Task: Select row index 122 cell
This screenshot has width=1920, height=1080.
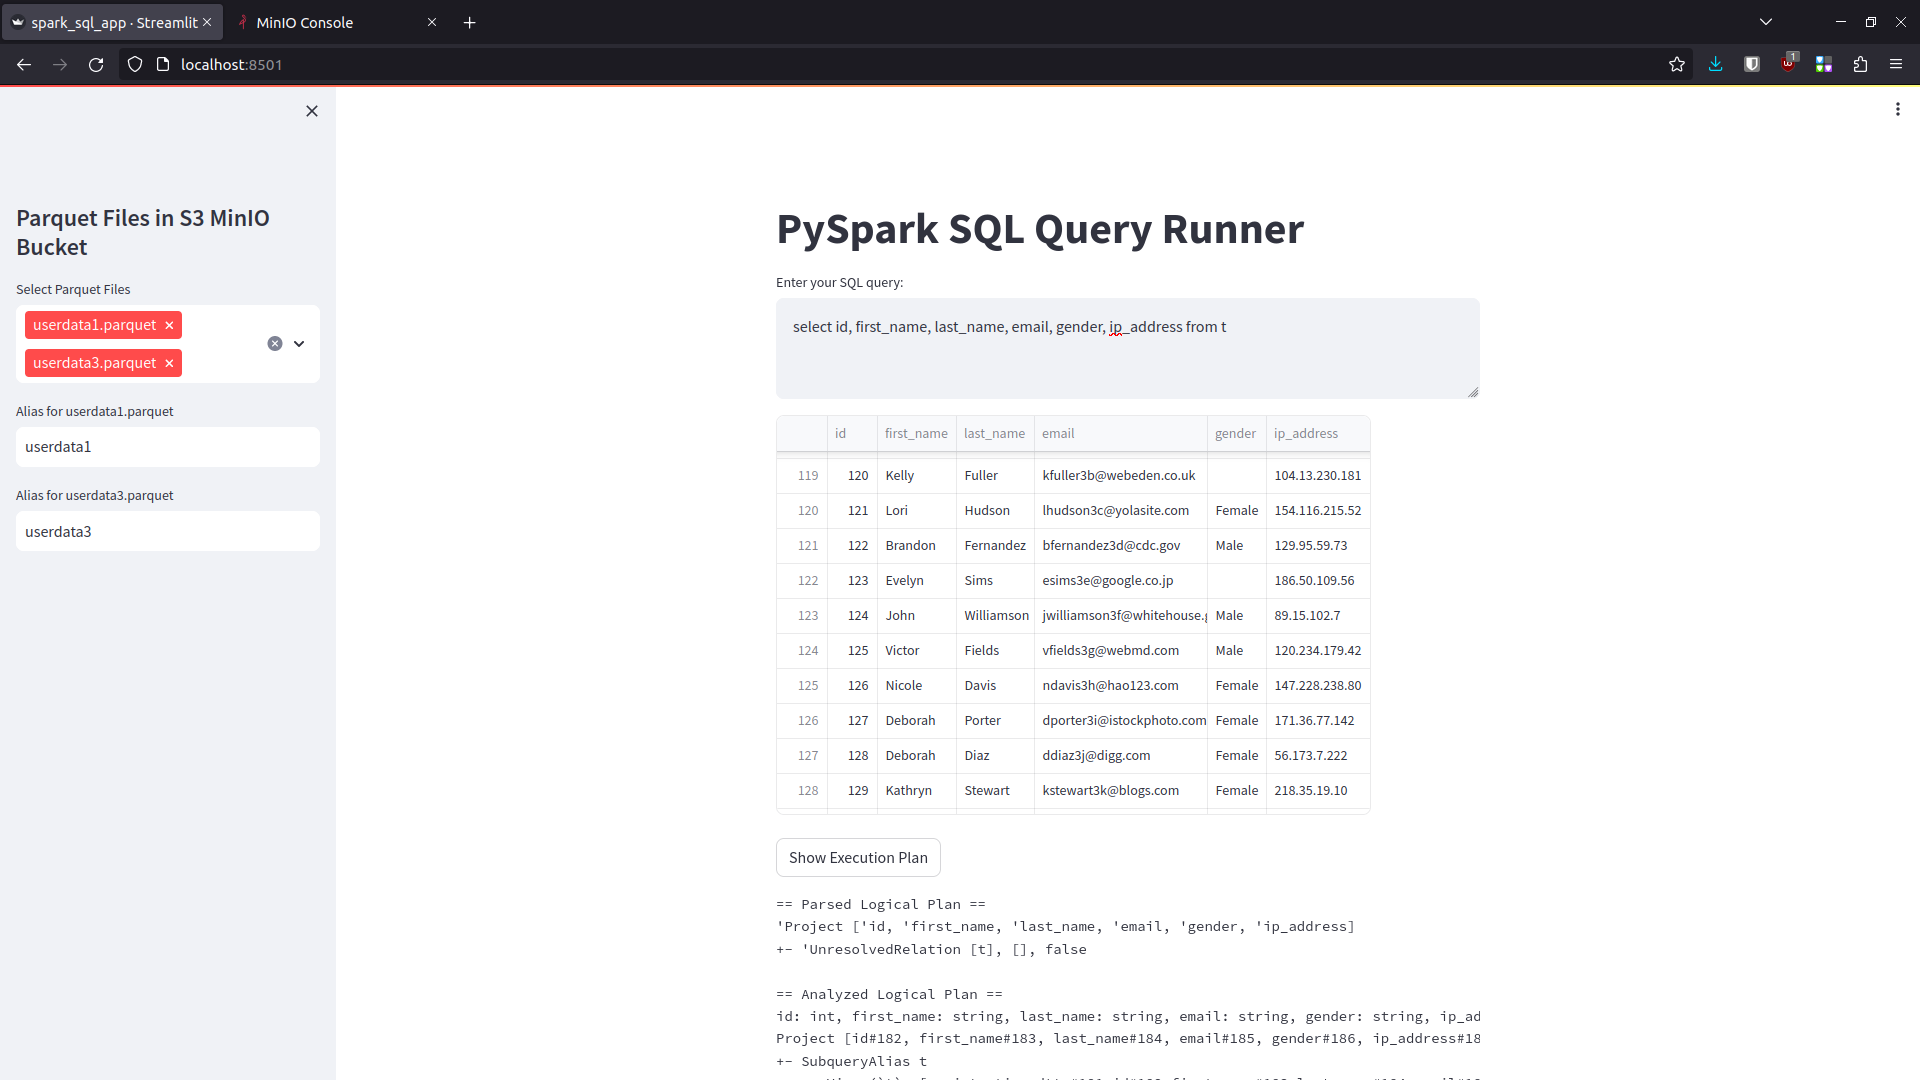Action: click(x=802, y=581)
